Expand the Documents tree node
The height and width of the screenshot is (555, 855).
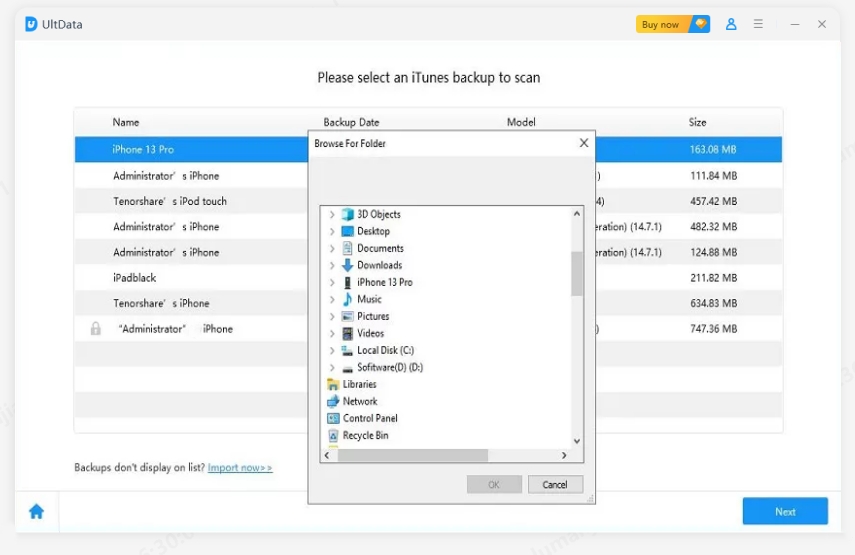click(332, 248)
